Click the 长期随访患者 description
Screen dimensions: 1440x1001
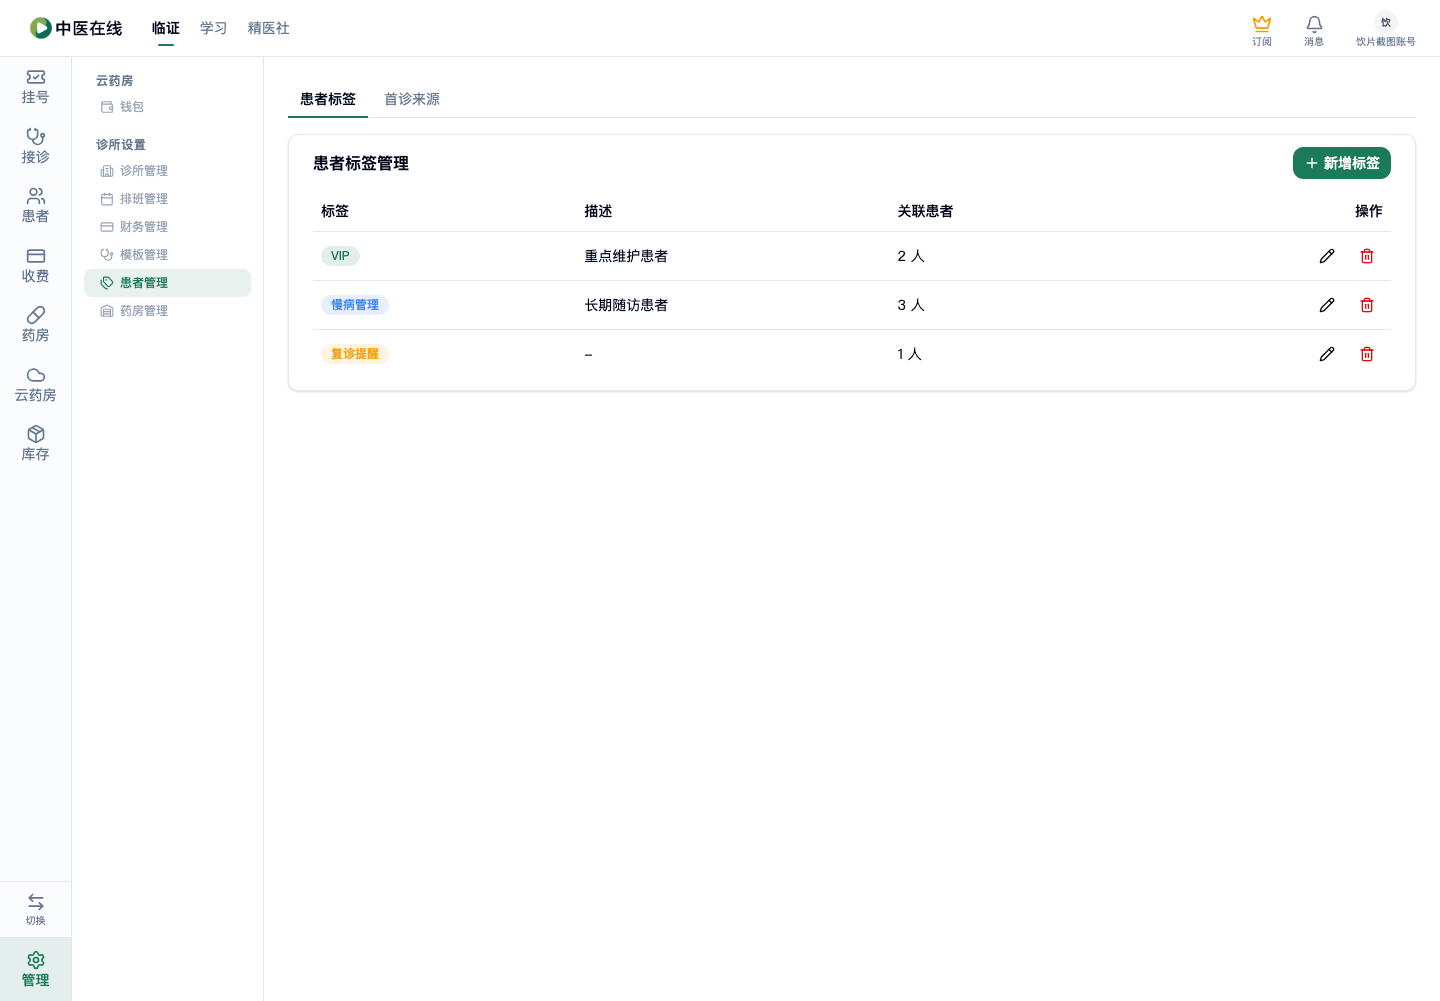[626, 305]
